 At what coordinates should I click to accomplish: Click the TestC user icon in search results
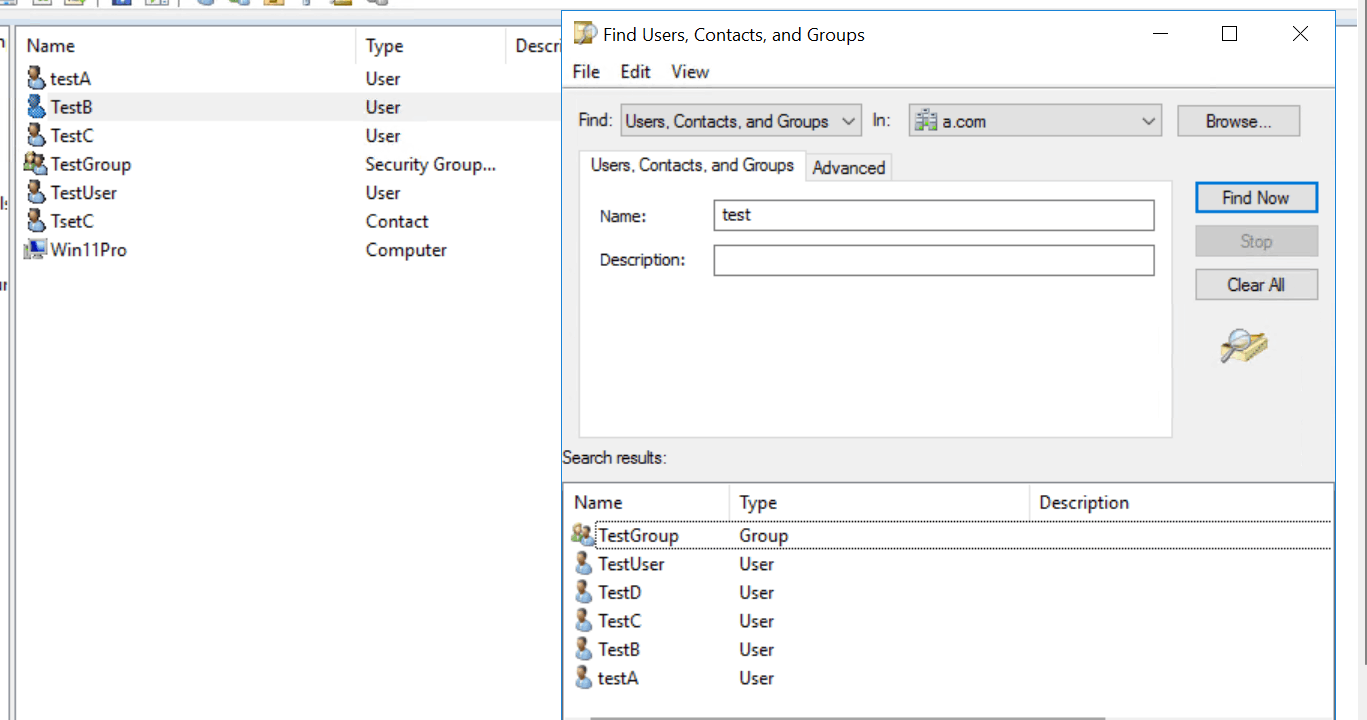tap(584, 621)
